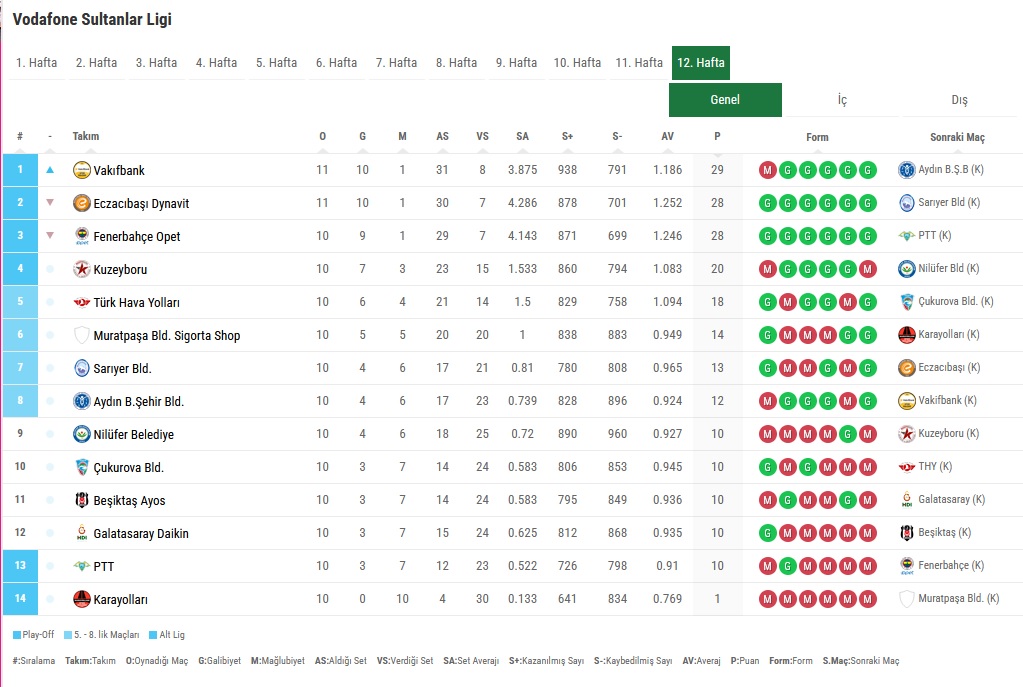Click Çukurova Bld. next match logo
This screenshot has width=1023, height=687.
pyautogui.click(x=907, y=302)
